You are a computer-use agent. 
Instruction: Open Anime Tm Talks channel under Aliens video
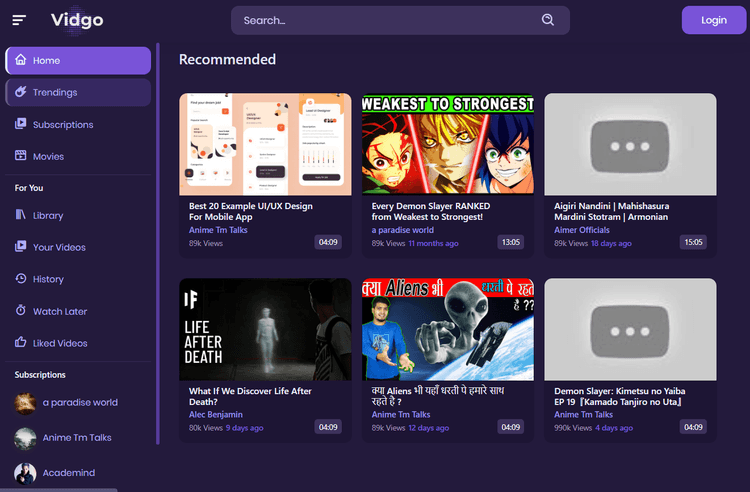(401, 415)
